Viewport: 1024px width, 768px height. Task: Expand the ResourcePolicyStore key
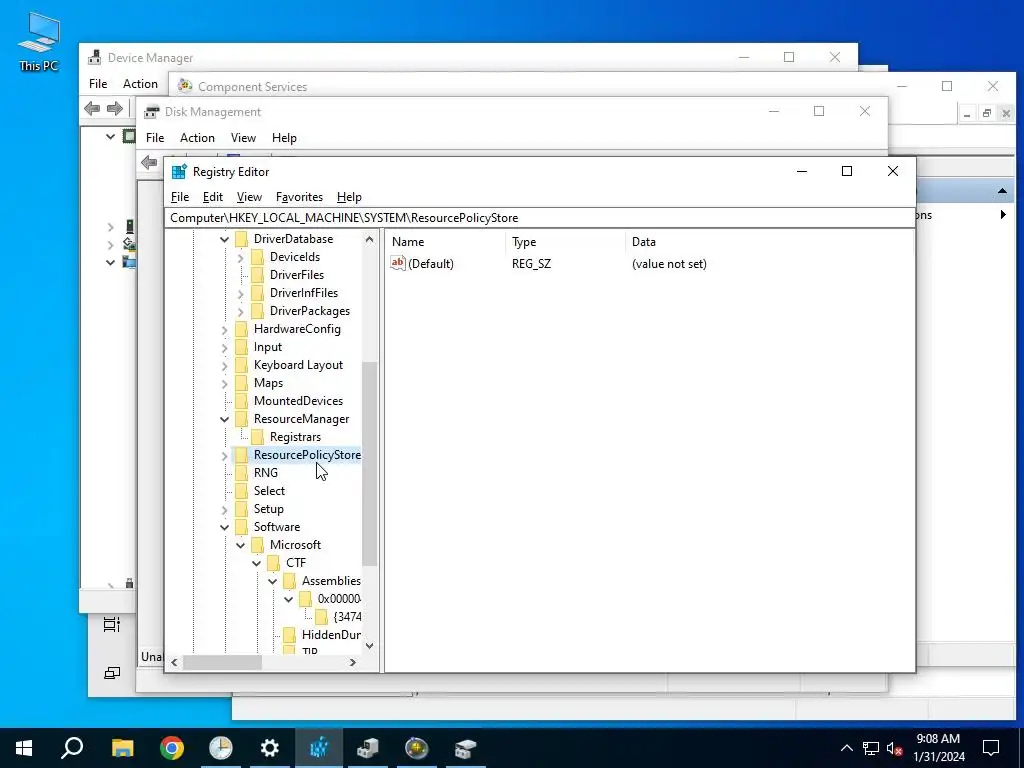tap(224, 455)
